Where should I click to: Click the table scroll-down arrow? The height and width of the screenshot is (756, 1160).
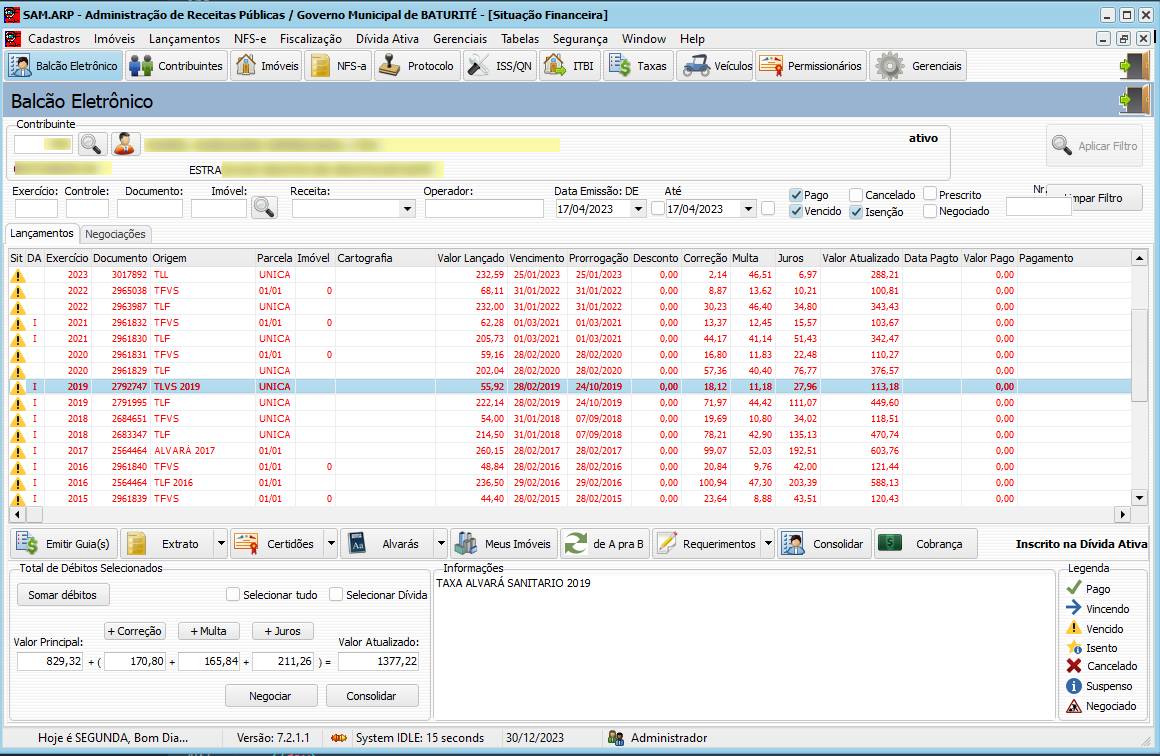point(1139,498)
